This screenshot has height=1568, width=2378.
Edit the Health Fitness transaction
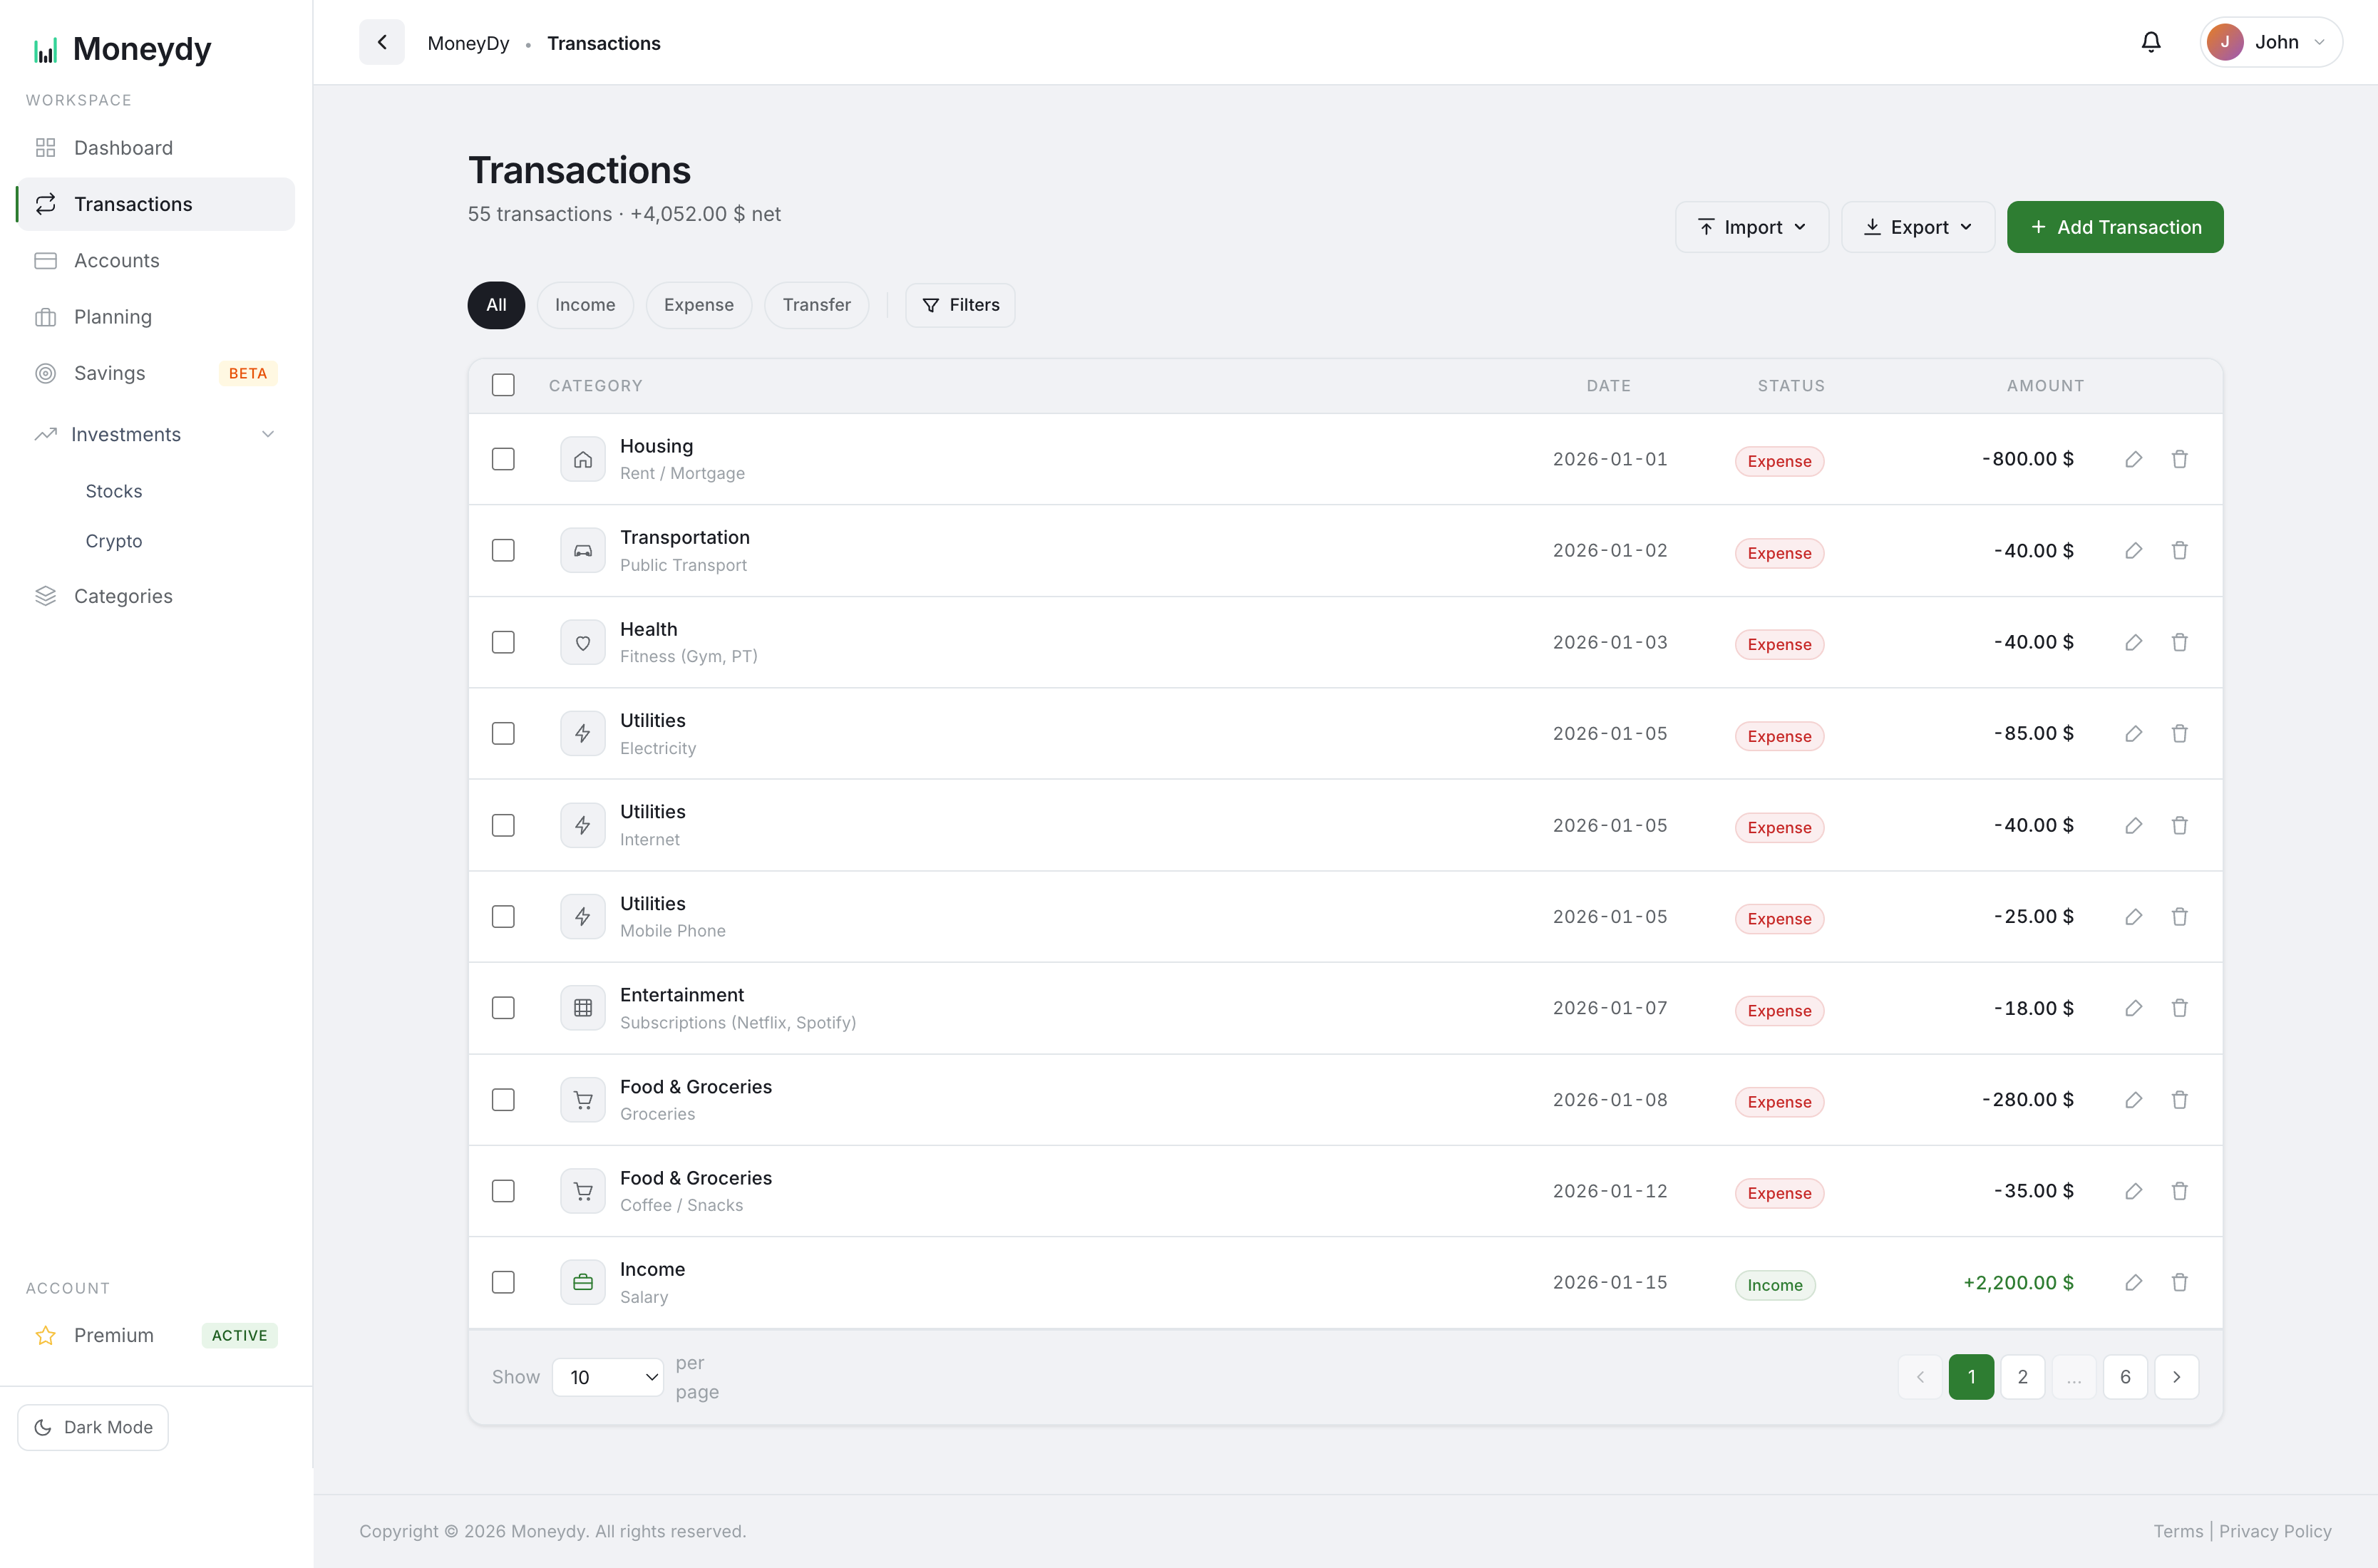pyautogui.click(x=2133, y=642)
